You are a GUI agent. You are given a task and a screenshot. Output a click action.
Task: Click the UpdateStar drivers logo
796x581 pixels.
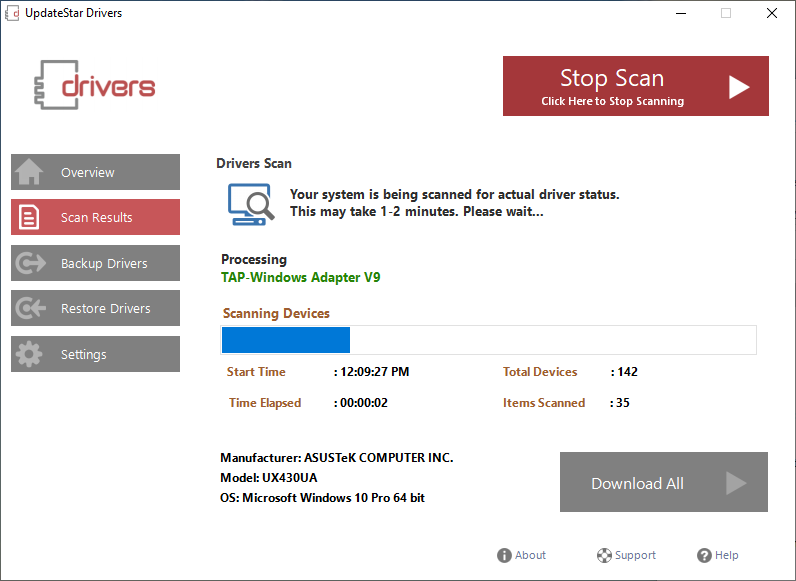pos(95,86)
